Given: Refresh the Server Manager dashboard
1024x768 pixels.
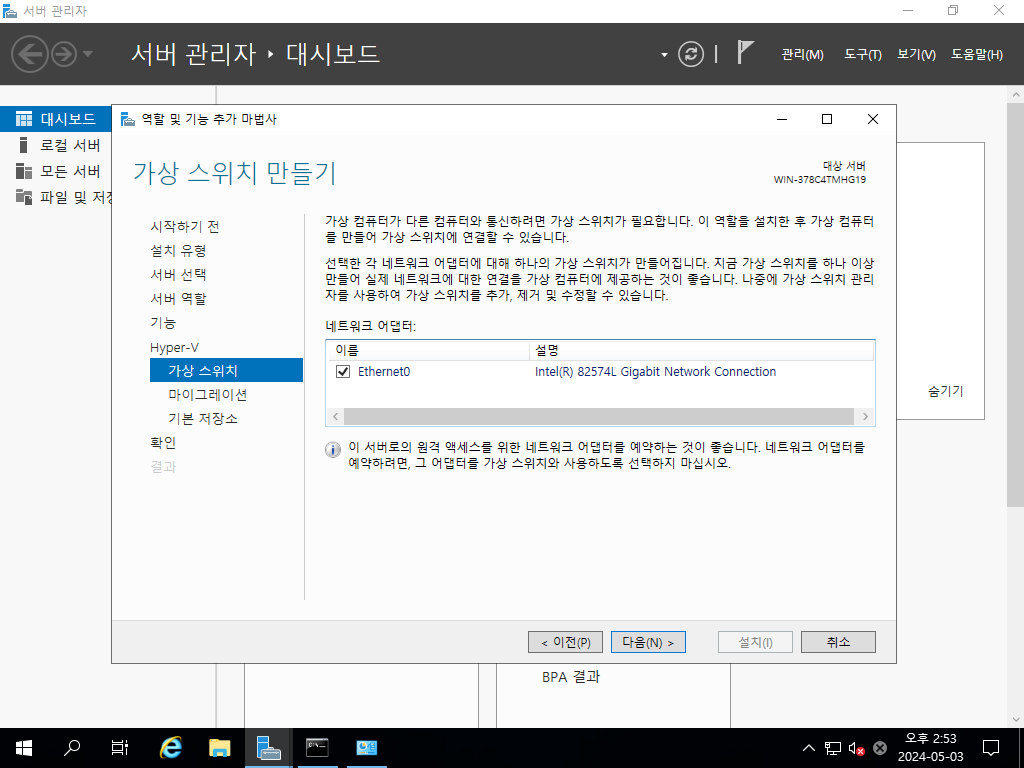Looking at the screenshot, I should coord(691,54).
